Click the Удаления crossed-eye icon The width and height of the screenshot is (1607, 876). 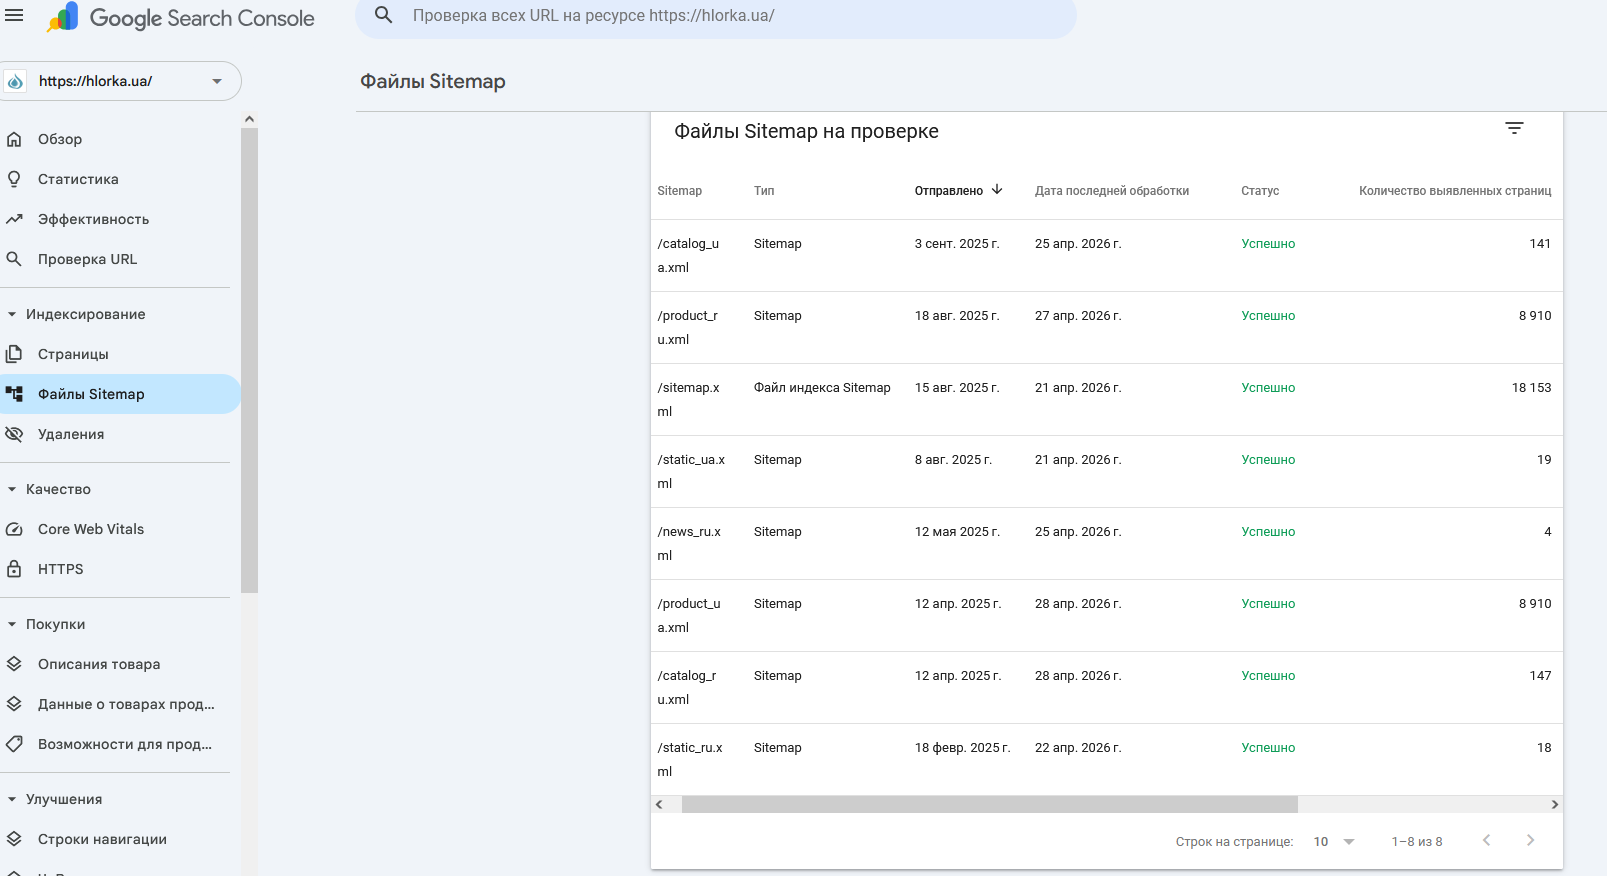14,434
